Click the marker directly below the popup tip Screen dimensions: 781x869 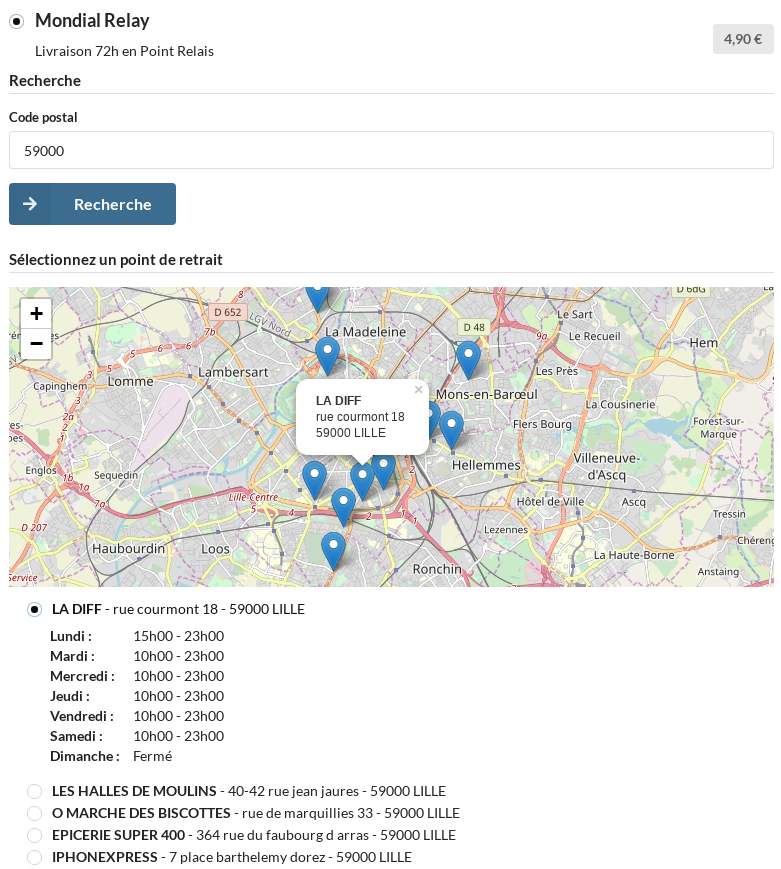pos(363,481)
